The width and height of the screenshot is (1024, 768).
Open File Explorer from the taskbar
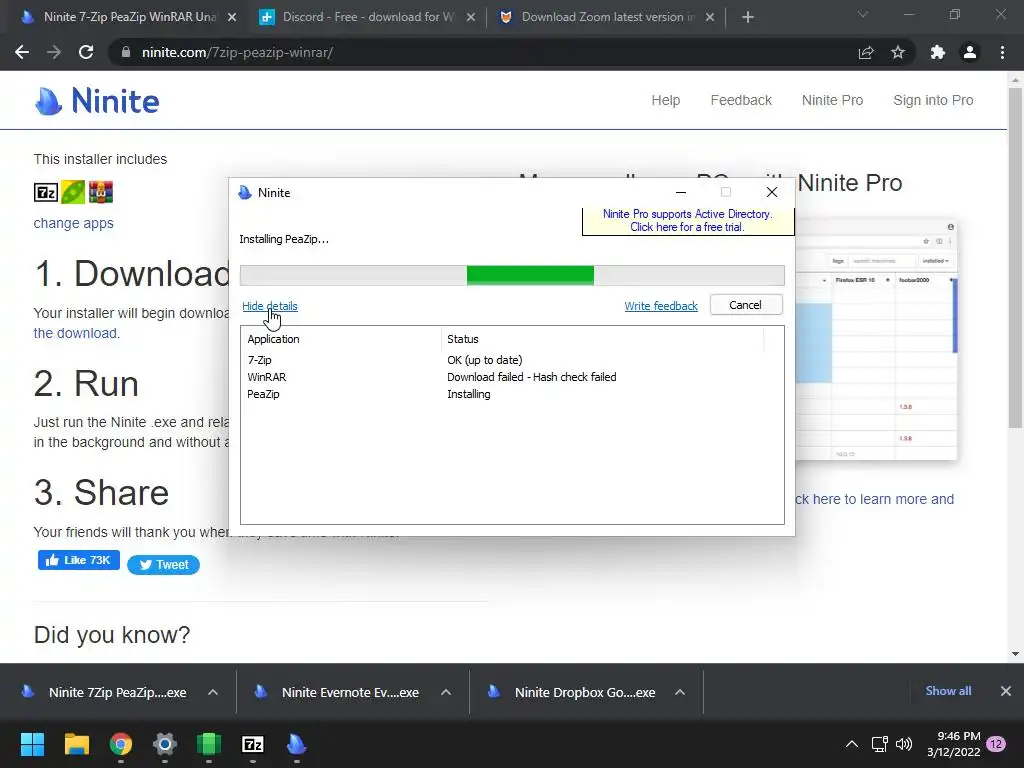(76, 744)
